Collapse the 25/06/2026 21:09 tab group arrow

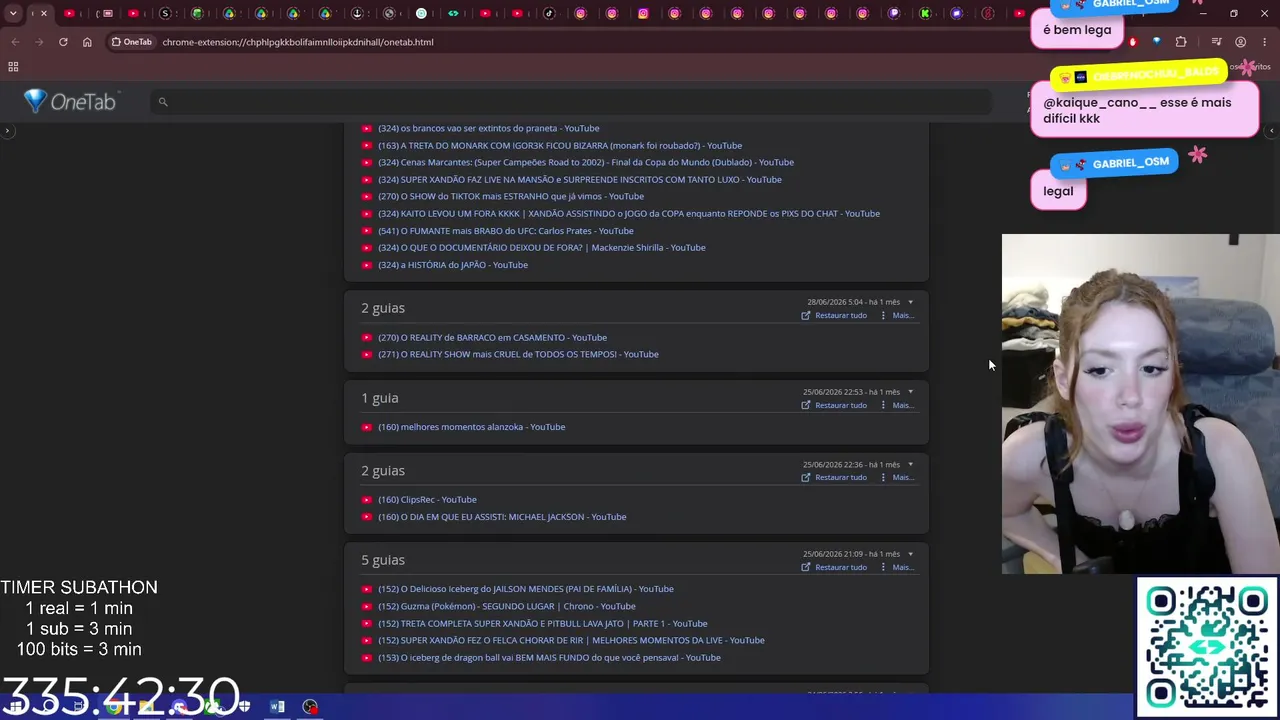pyautogui.click(x=910, y=554)
